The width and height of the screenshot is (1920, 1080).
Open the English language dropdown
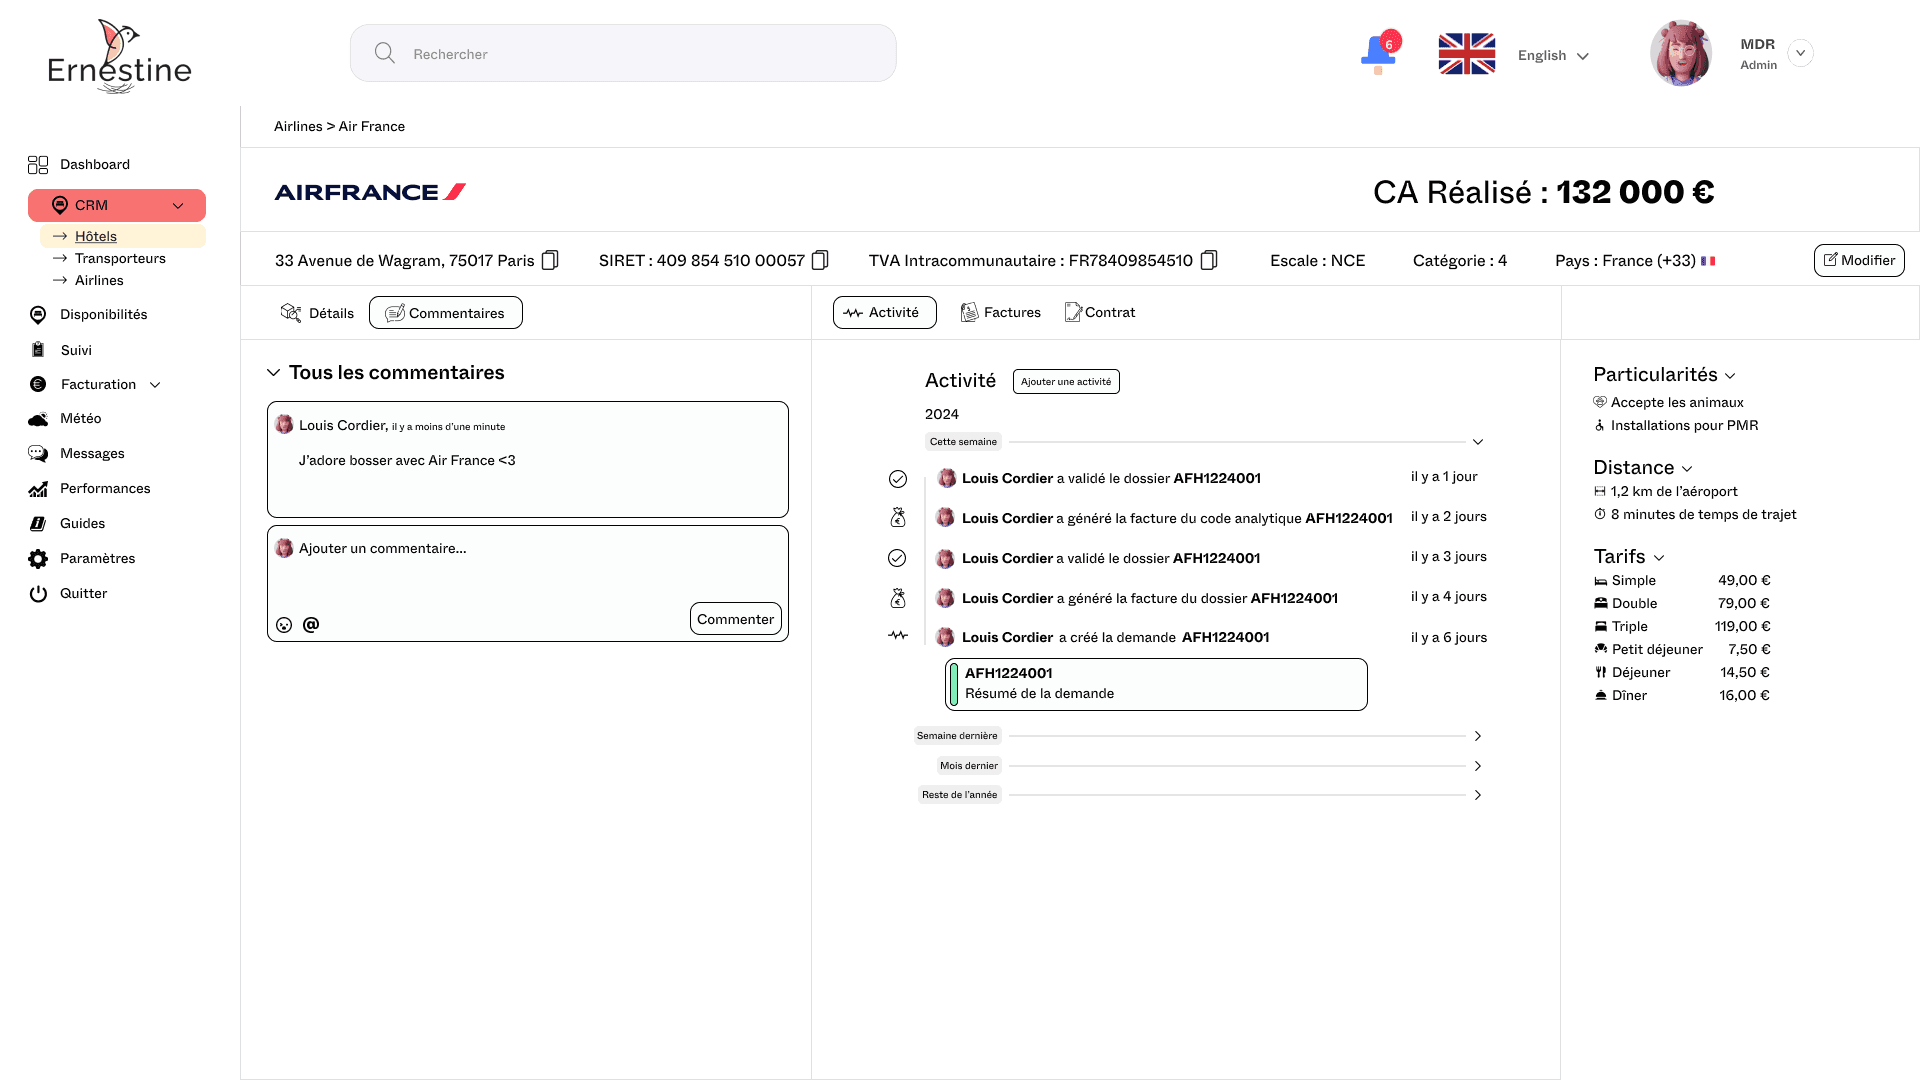[x=1553, y=55]
